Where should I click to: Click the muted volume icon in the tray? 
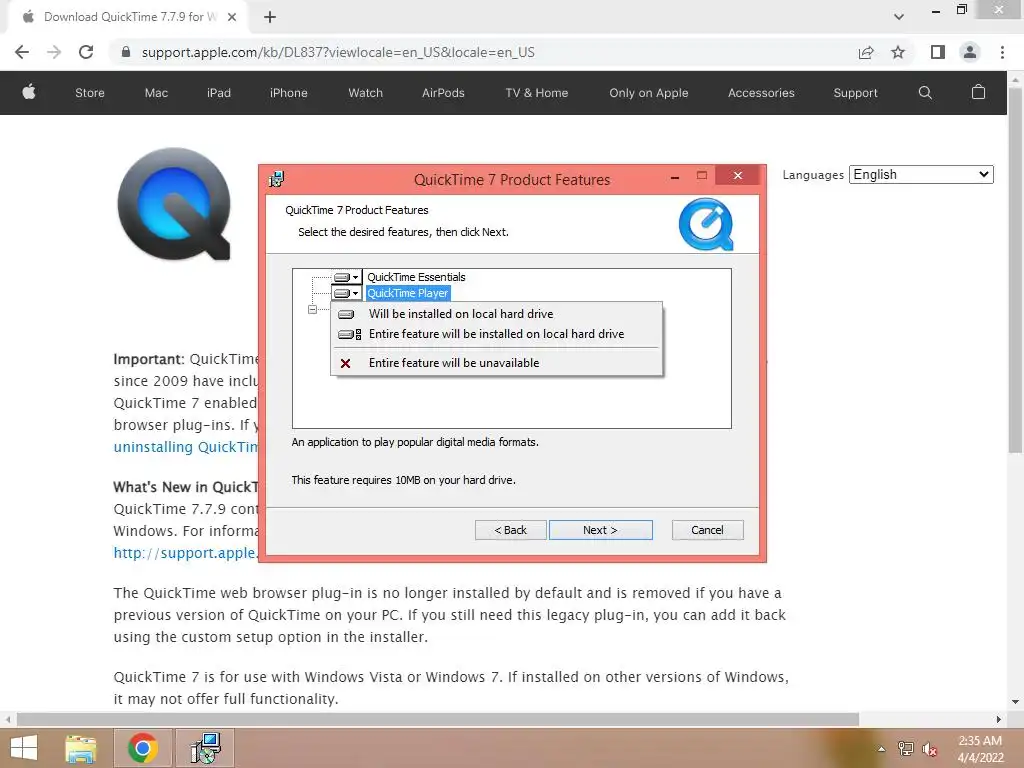point(930,749)
